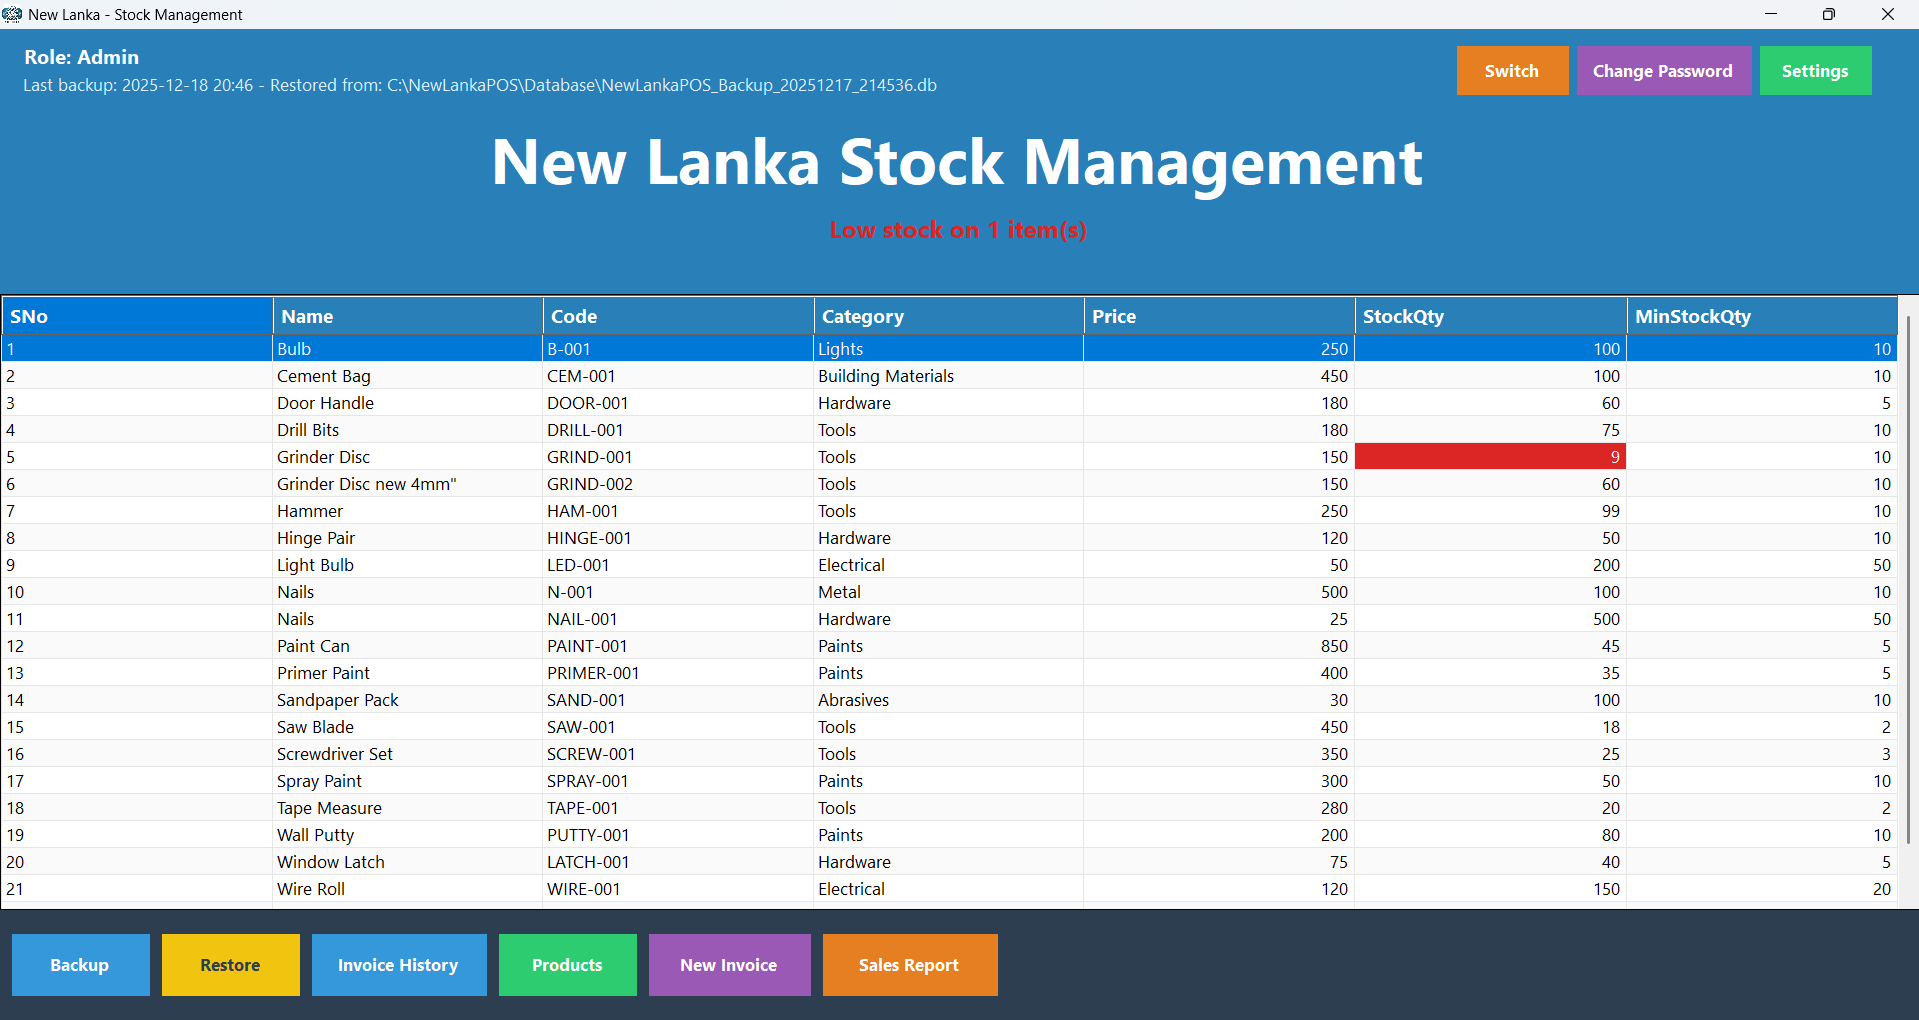This screenshot has width=1919, height=1020.
Task: Click the LED-001 code cell
Action: click(x=679, y=565)
